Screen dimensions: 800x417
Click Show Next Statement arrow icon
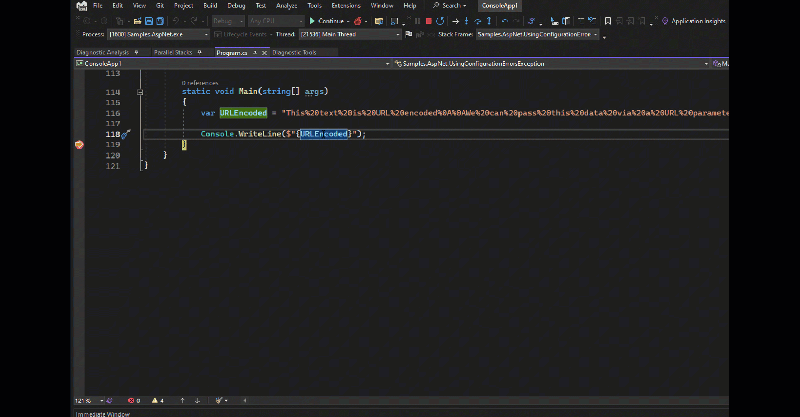click(456, 21)
